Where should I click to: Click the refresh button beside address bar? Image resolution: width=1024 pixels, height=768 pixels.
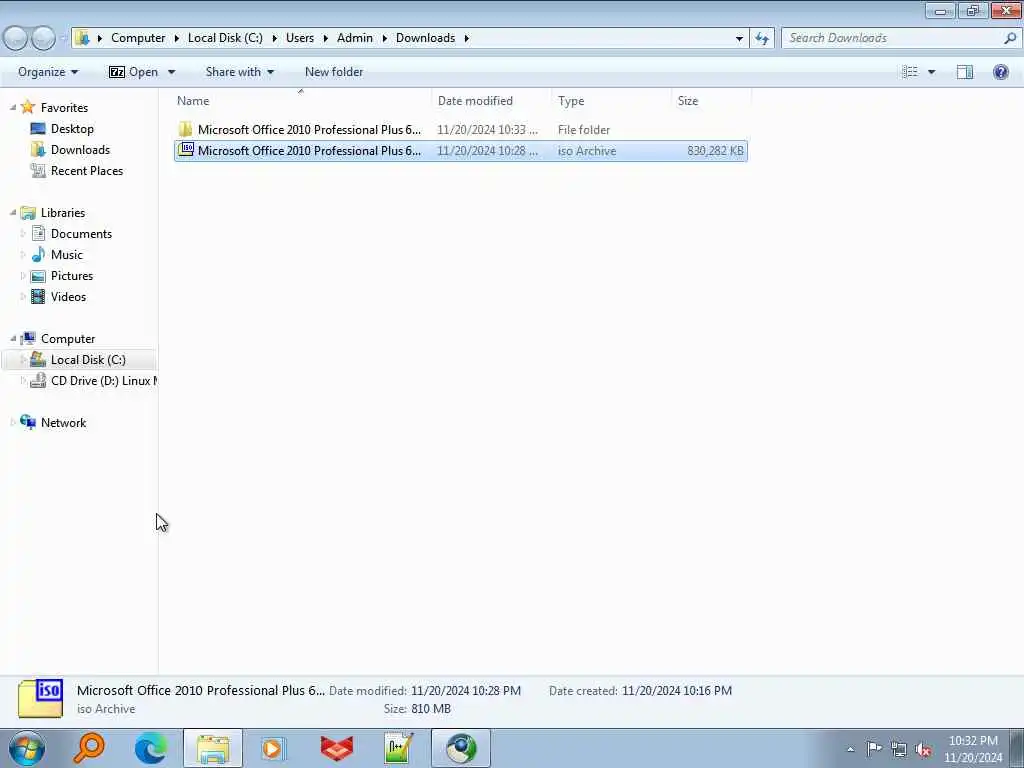click(x=762, y=38)
